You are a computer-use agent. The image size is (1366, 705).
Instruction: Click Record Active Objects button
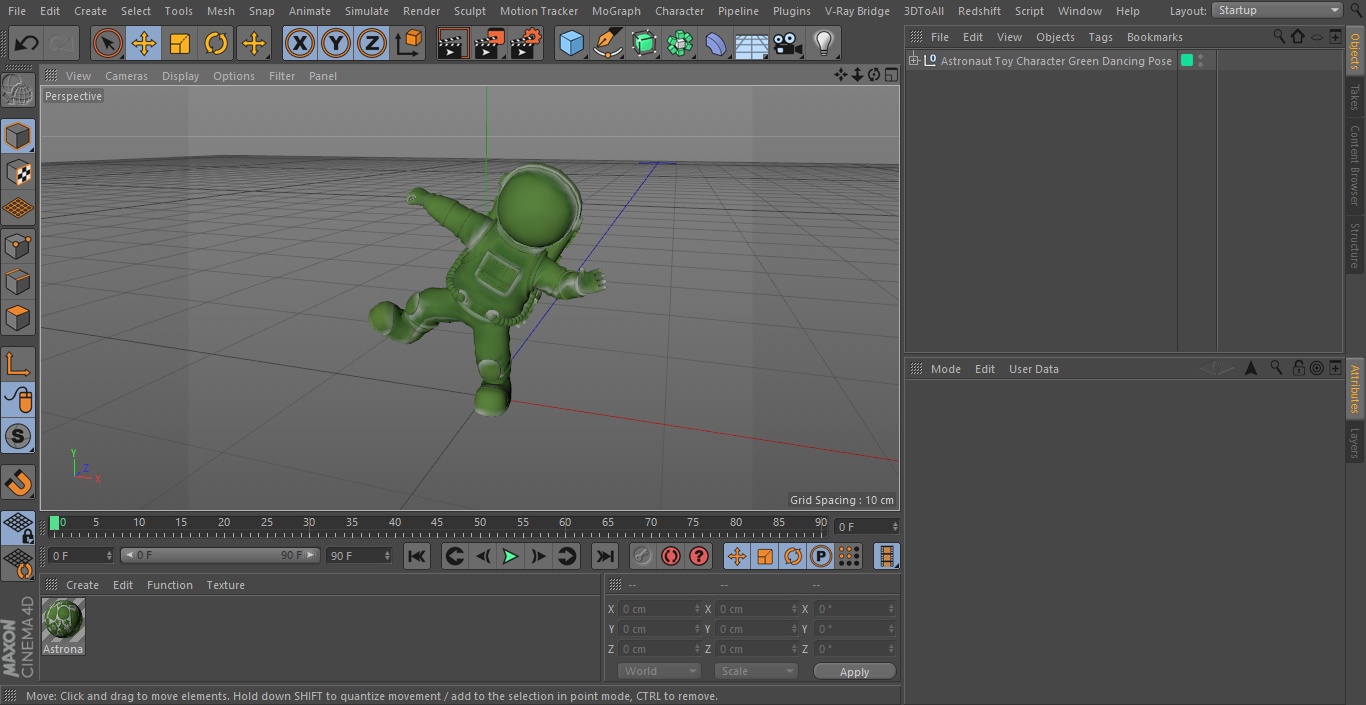pyautogui.click(x=643, y=556)
